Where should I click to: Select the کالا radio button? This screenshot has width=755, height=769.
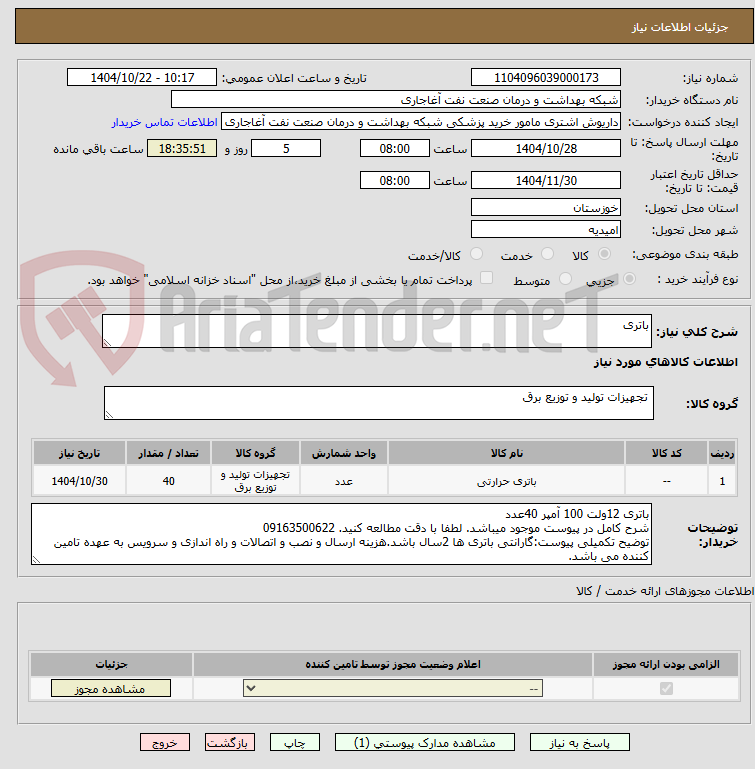coord(604,254)
